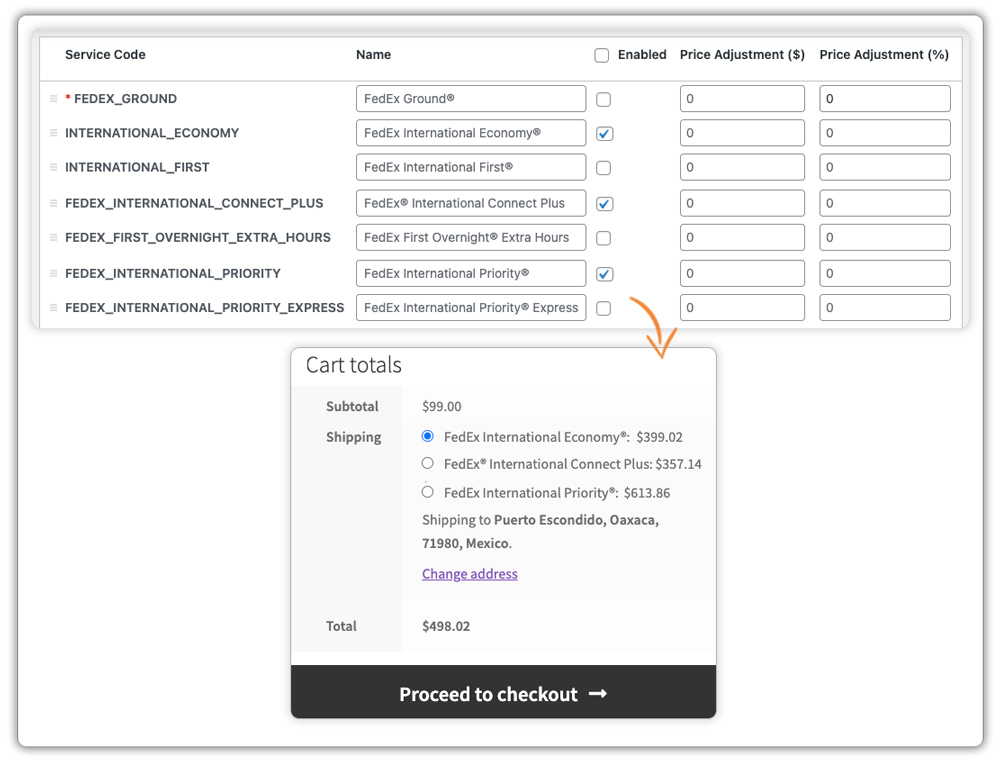Click drag handle of FEDEX_FIRST_OVERNIGHT_EXTRA_HOURS
Screen dimensions: 1000x761
pyautogui.click(x=54, y=237)
